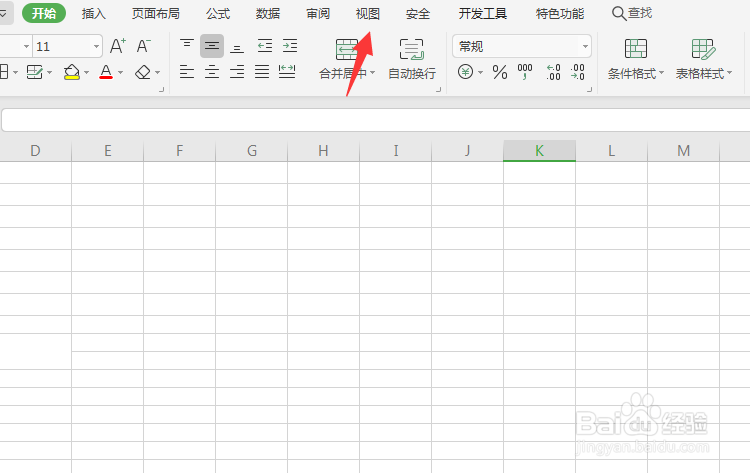Open the 审阅 tab
750x473 pixels.
[318, 13]
